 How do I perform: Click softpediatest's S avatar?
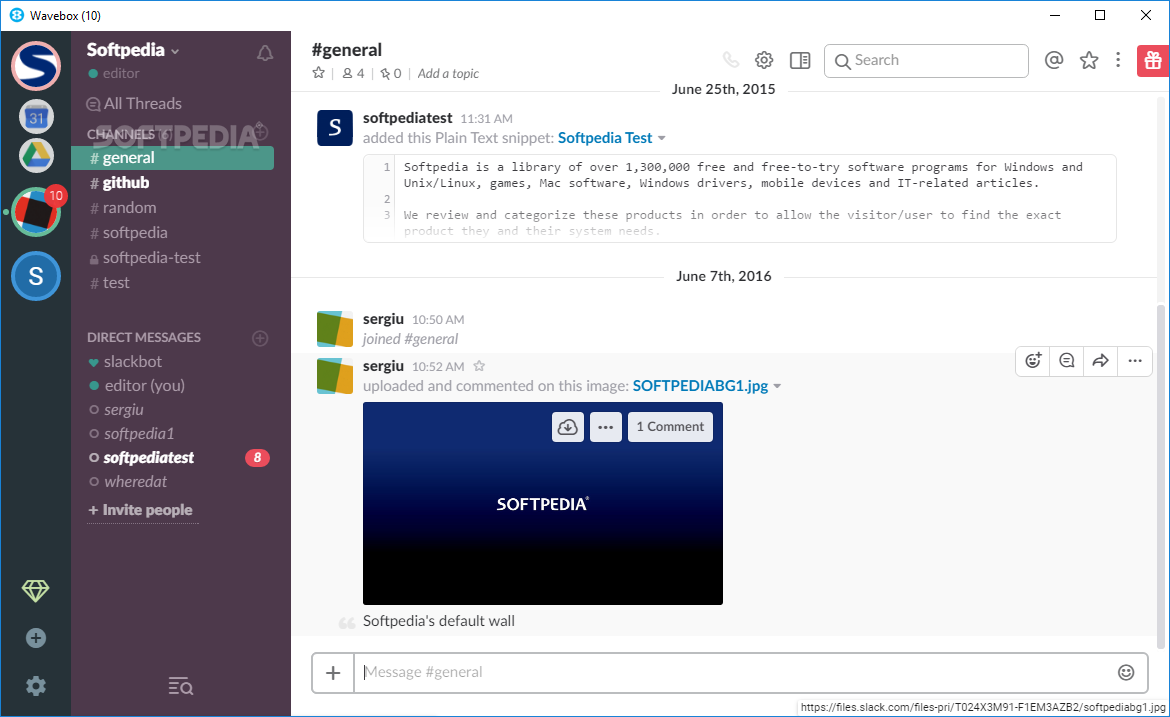coord(335,128)
